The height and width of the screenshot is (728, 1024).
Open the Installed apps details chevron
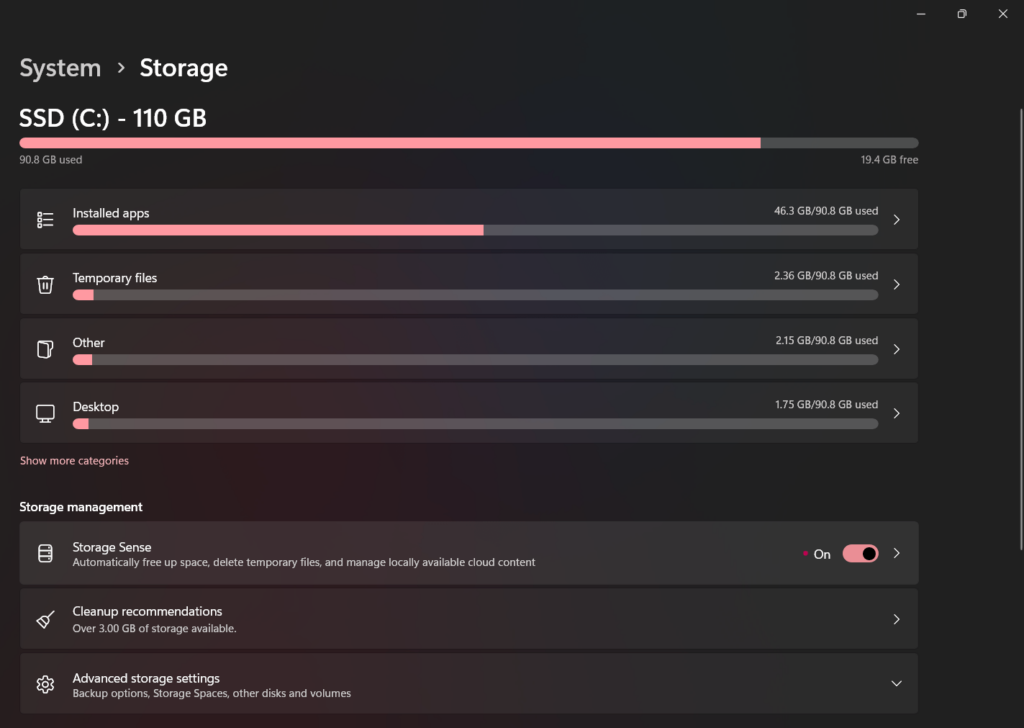(896, 219)
